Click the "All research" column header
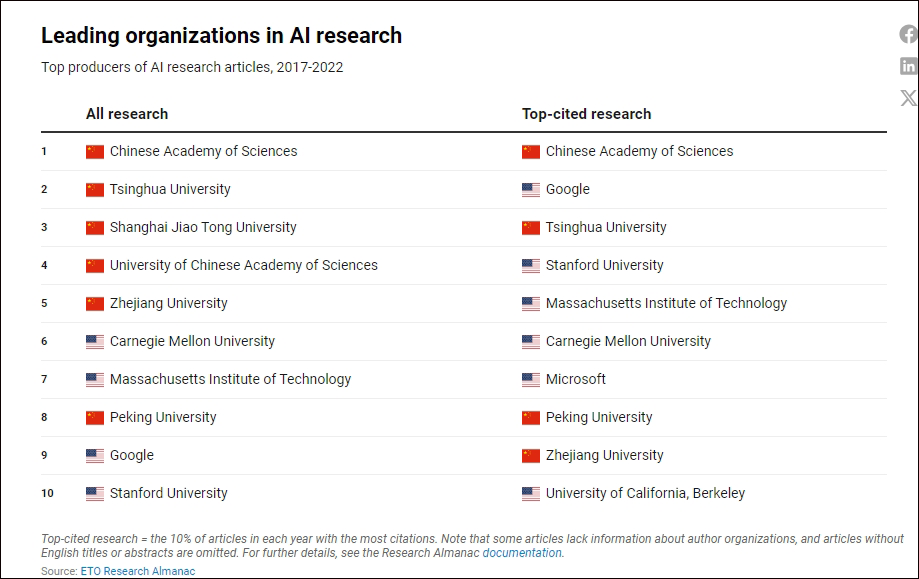This screenshot has height=579, width=919. 127,114
